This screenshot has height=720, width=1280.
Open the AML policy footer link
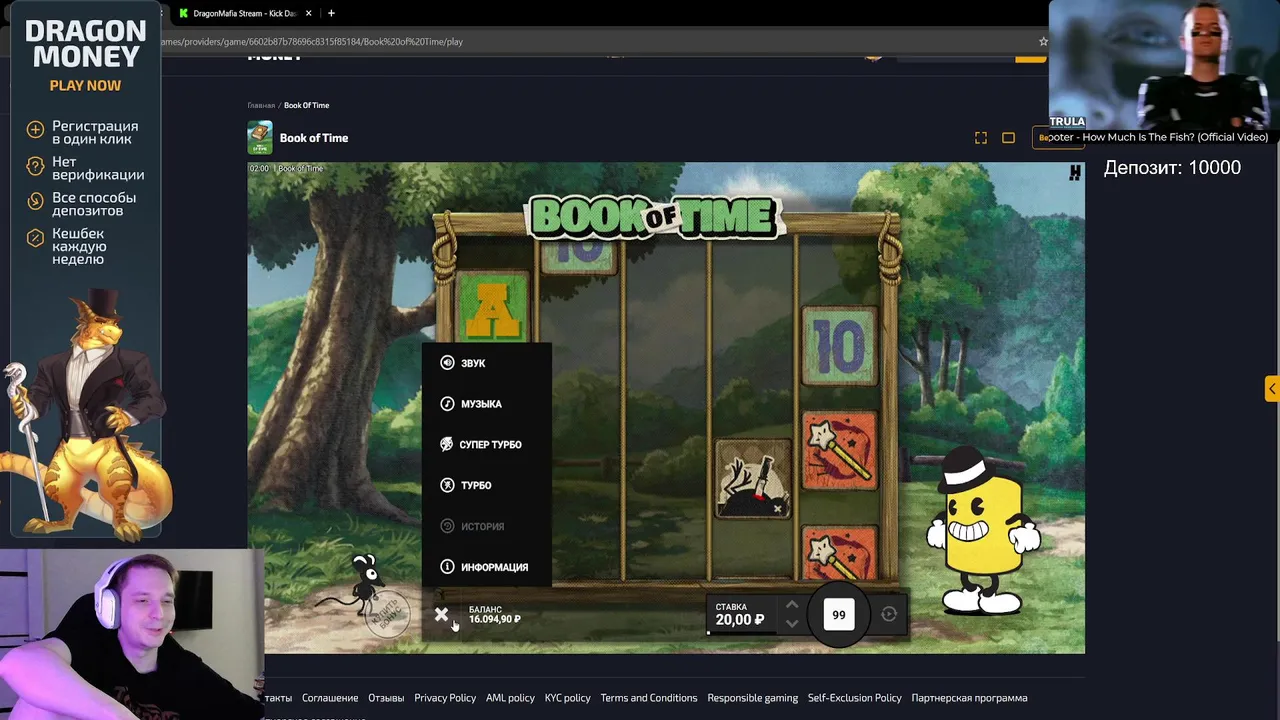point(510,698)
